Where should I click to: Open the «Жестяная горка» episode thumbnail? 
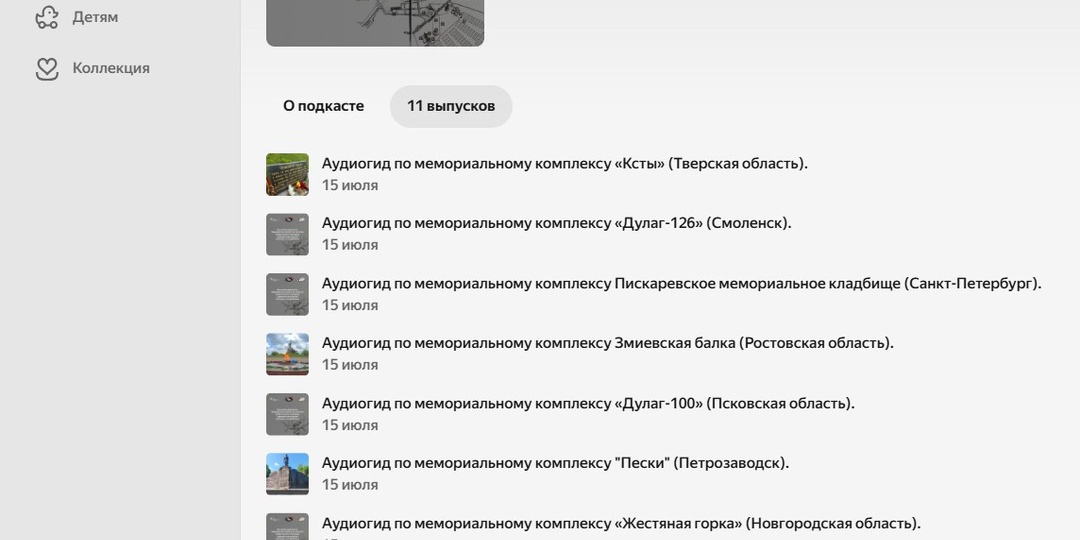point(287,527)
